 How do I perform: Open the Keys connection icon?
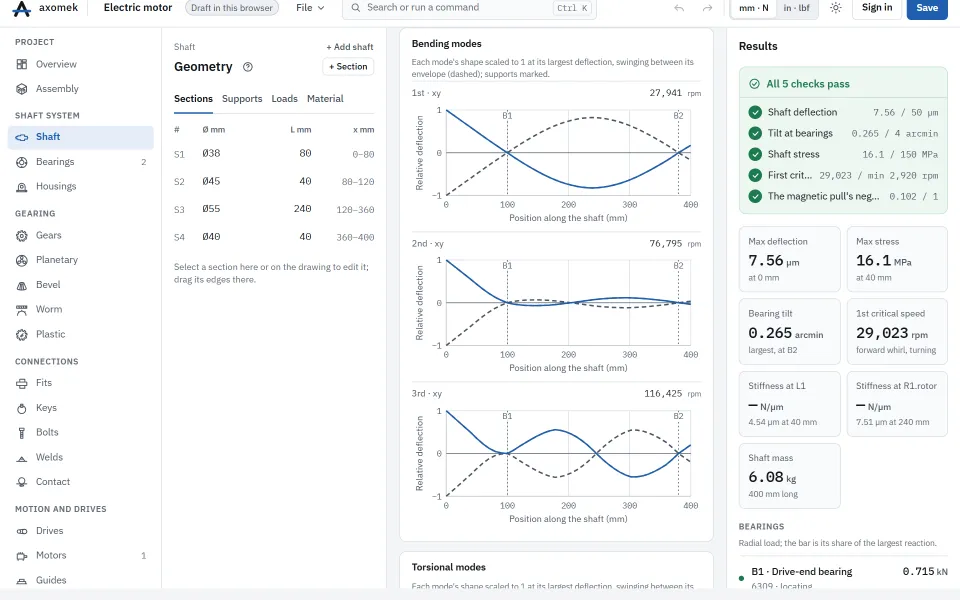tap(21, 408)
